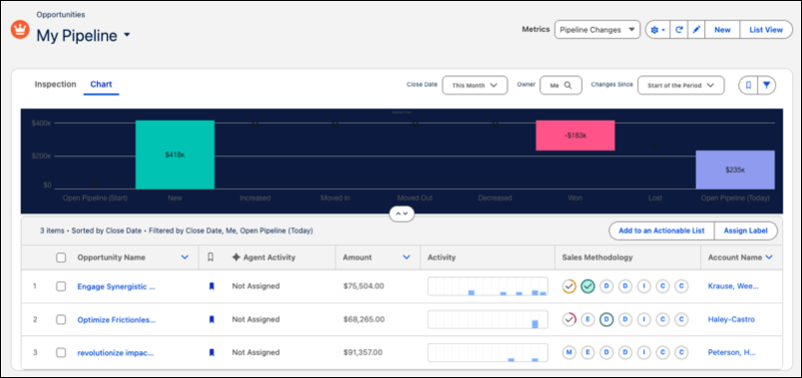
Task: Select all rows with the header checkbox
Action: point(61,258)
